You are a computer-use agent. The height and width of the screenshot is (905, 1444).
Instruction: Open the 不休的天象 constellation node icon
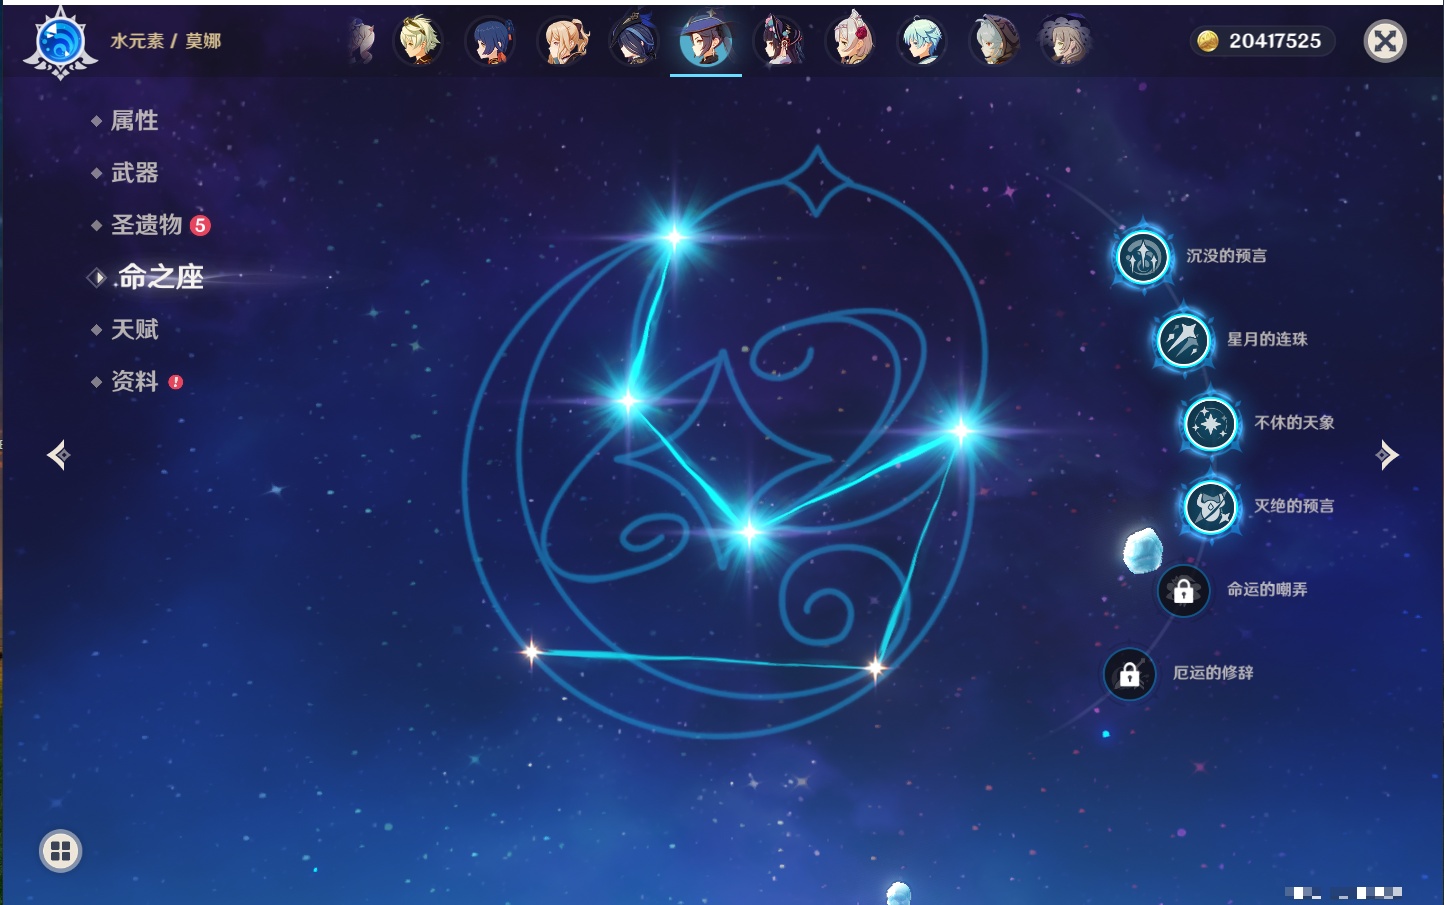click(x=1210, y=424)
